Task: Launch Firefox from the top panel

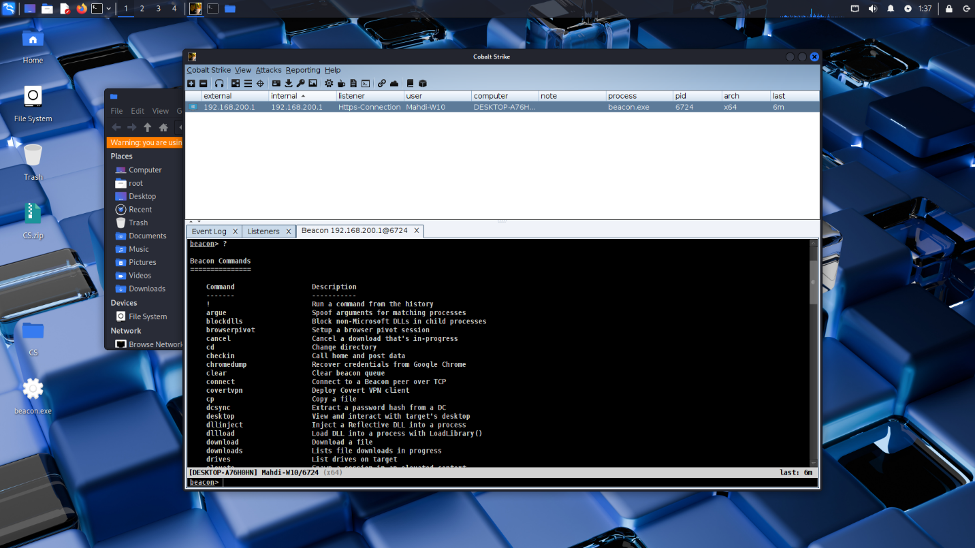Action: coord(81,9)
